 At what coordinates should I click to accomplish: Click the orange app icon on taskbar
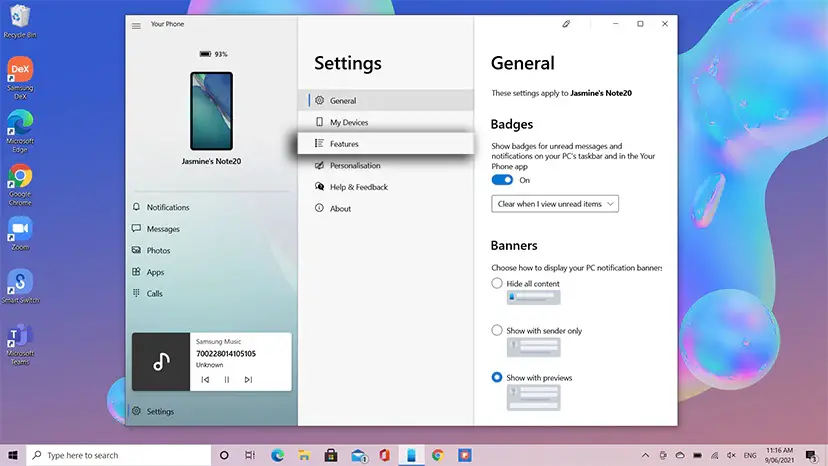pyautogui.click(x=465, y=455)
